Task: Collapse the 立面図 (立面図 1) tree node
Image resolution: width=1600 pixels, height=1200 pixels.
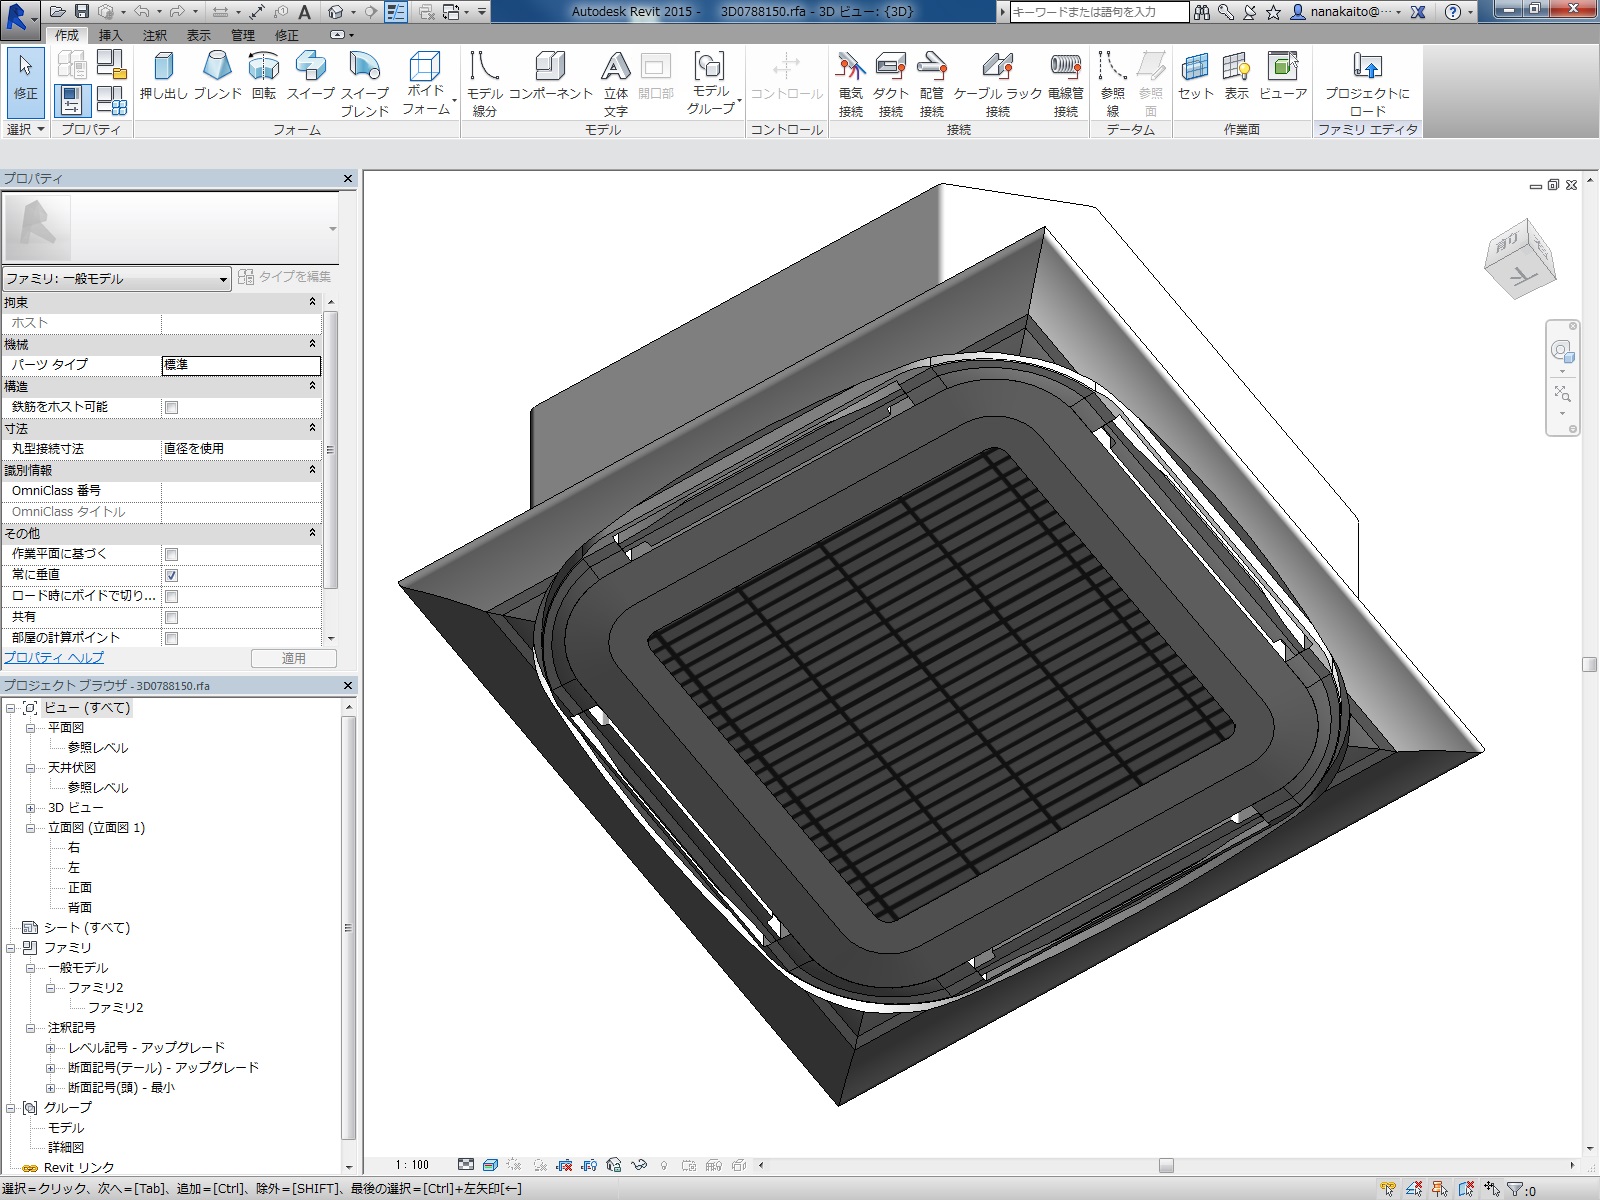Action: pyautogui.click(x=30, y=828)
